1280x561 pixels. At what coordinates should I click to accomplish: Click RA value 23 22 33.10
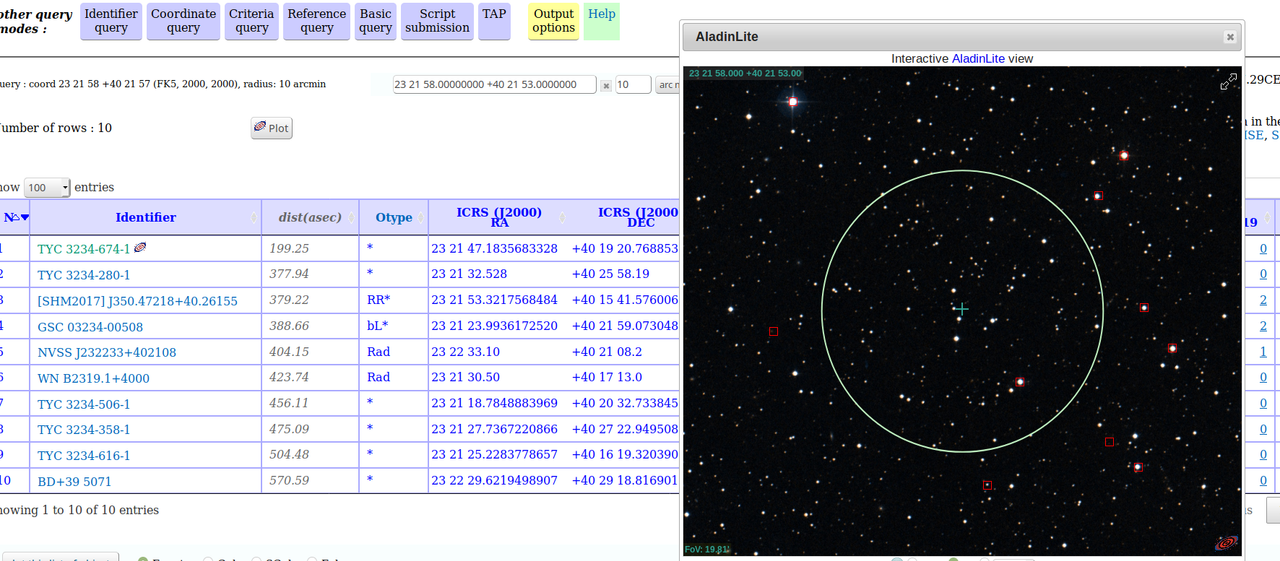(465, 352)
